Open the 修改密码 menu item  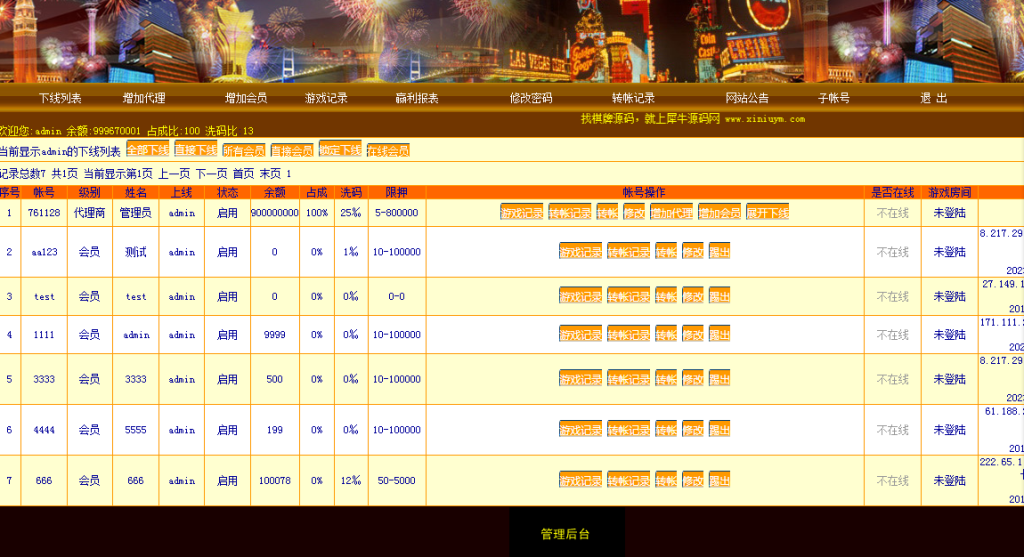[531, 98]
